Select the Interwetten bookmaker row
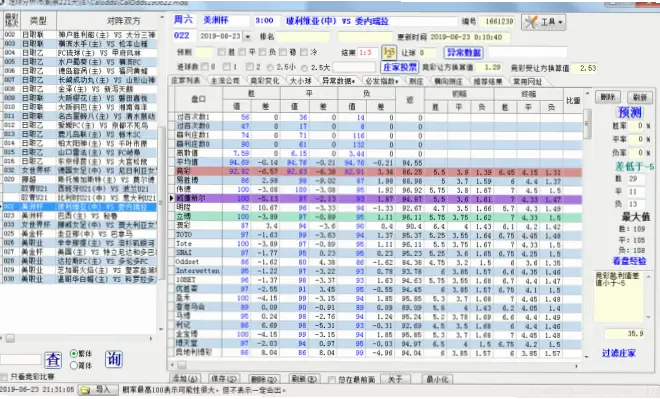This screenshot has width=660, height=399. point(378,271)
